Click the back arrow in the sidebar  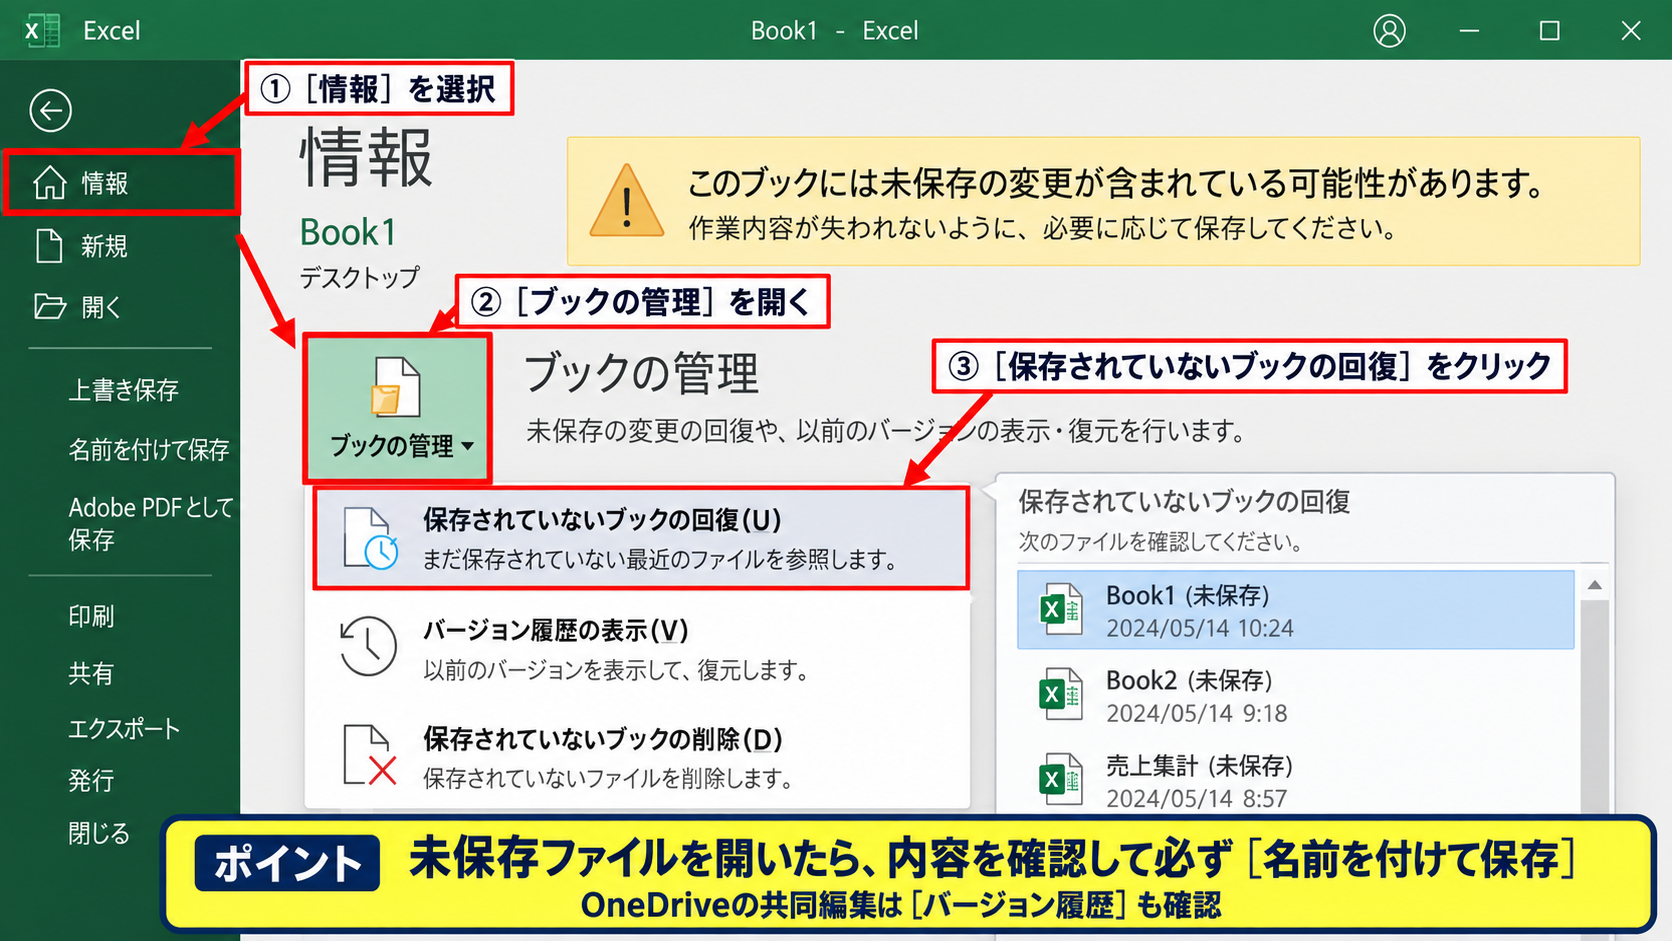click(x=50, y=110)
